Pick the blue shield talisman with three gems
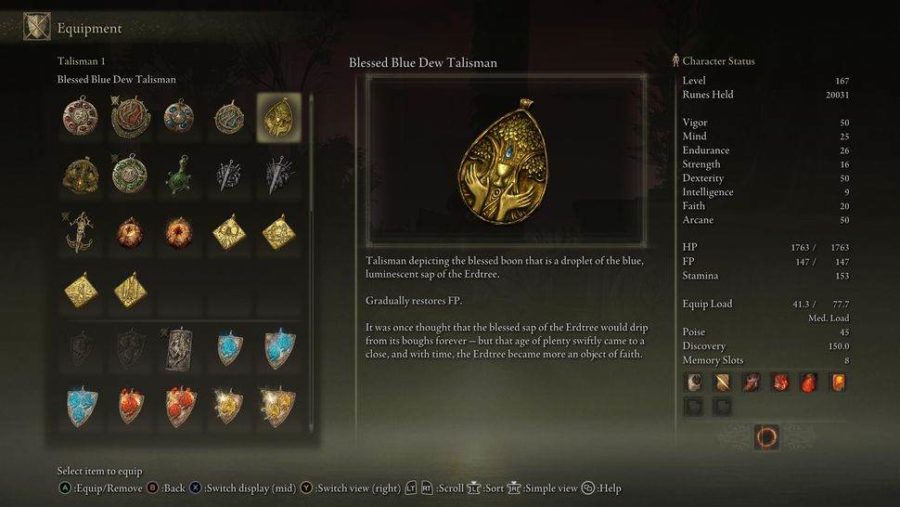 82,406
